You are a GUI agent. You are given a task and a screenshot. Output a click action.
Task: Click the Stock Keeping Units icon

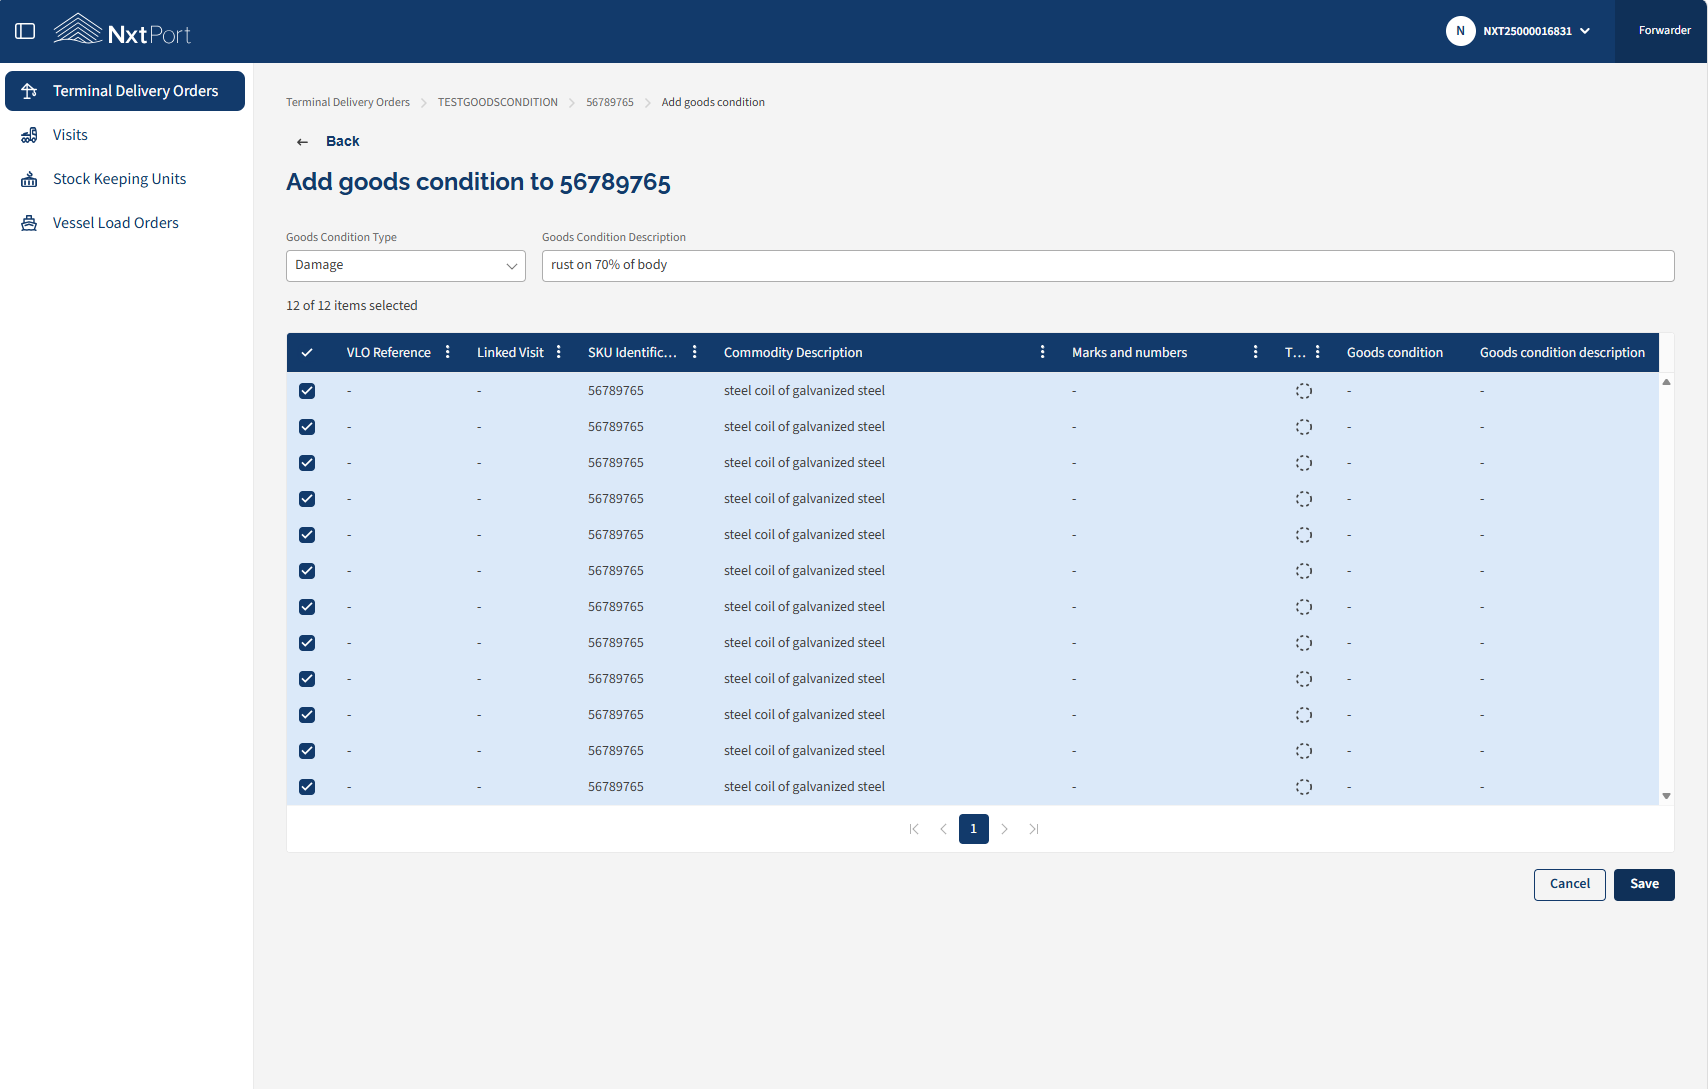click(x=29, y=179)
